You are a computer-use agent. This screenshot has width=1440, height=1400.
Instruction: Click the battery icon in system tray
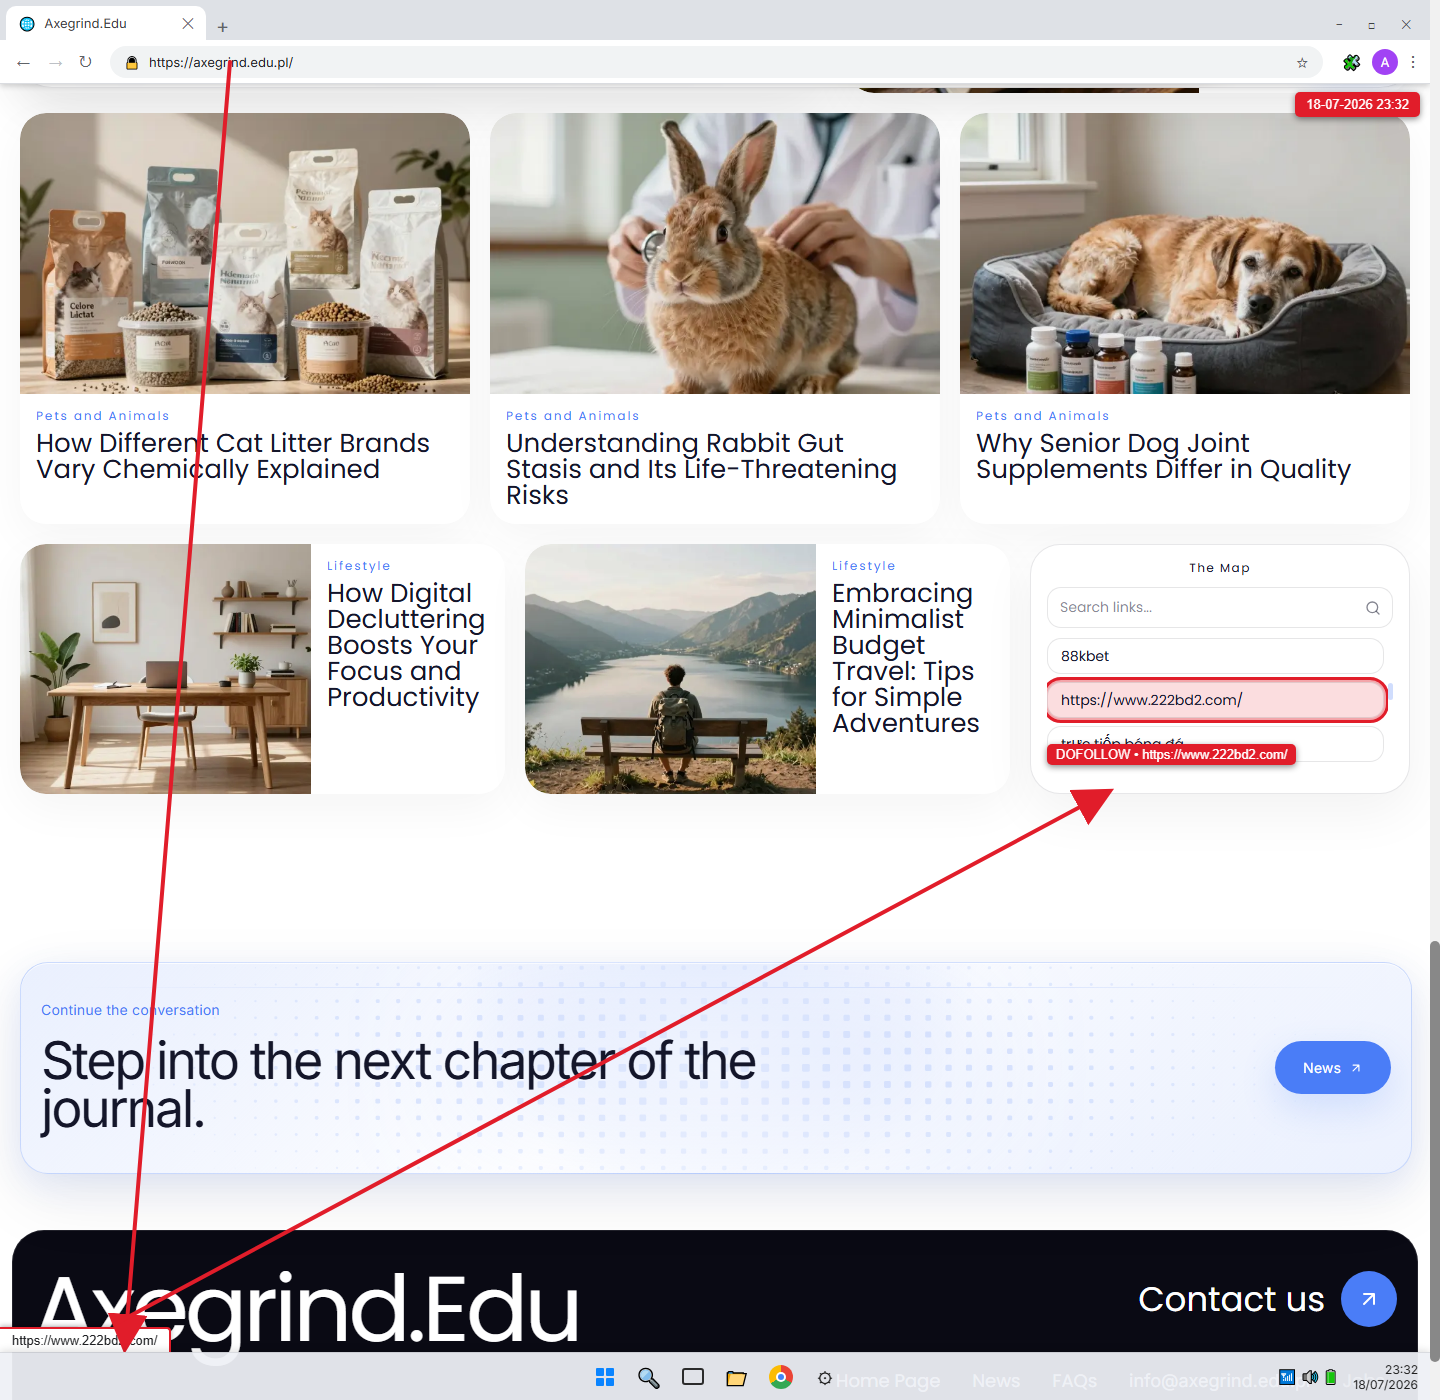pyautogui.click(x=1331, y=1377)
